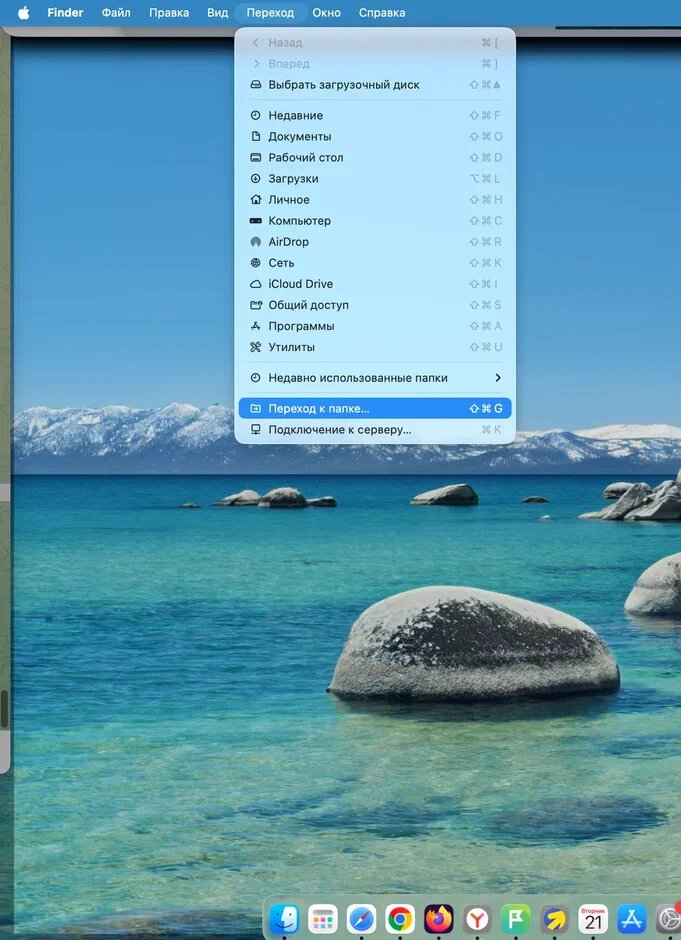The width and height of the screenshot is (681, 940).
Task: Open the green flag app in Dock
Action: [516, 919]
